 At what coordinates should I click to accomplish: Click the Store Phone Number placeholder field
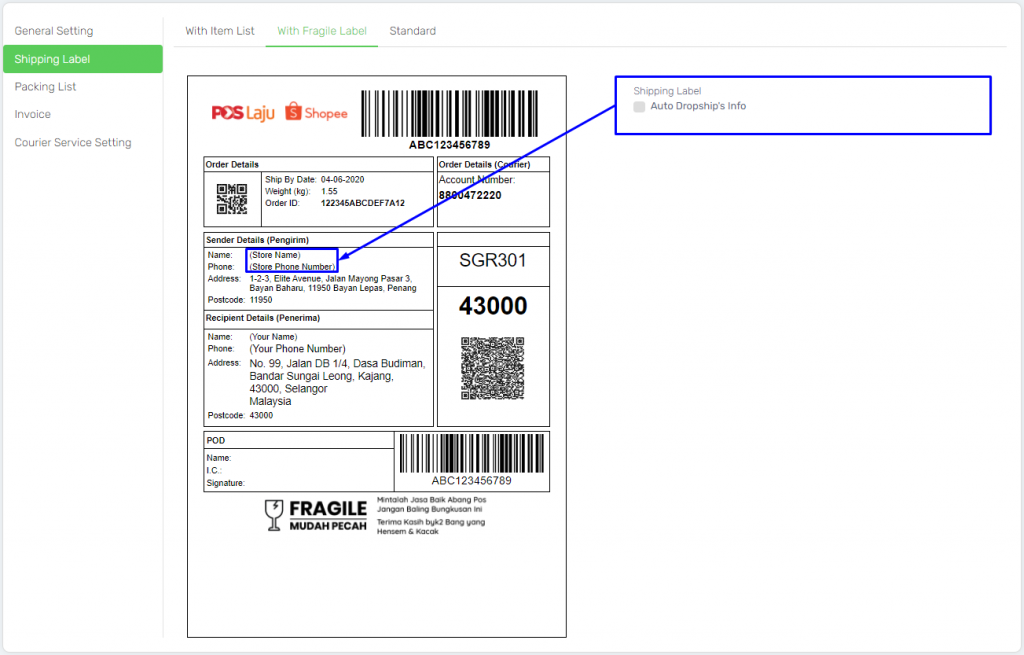[290, 266]
